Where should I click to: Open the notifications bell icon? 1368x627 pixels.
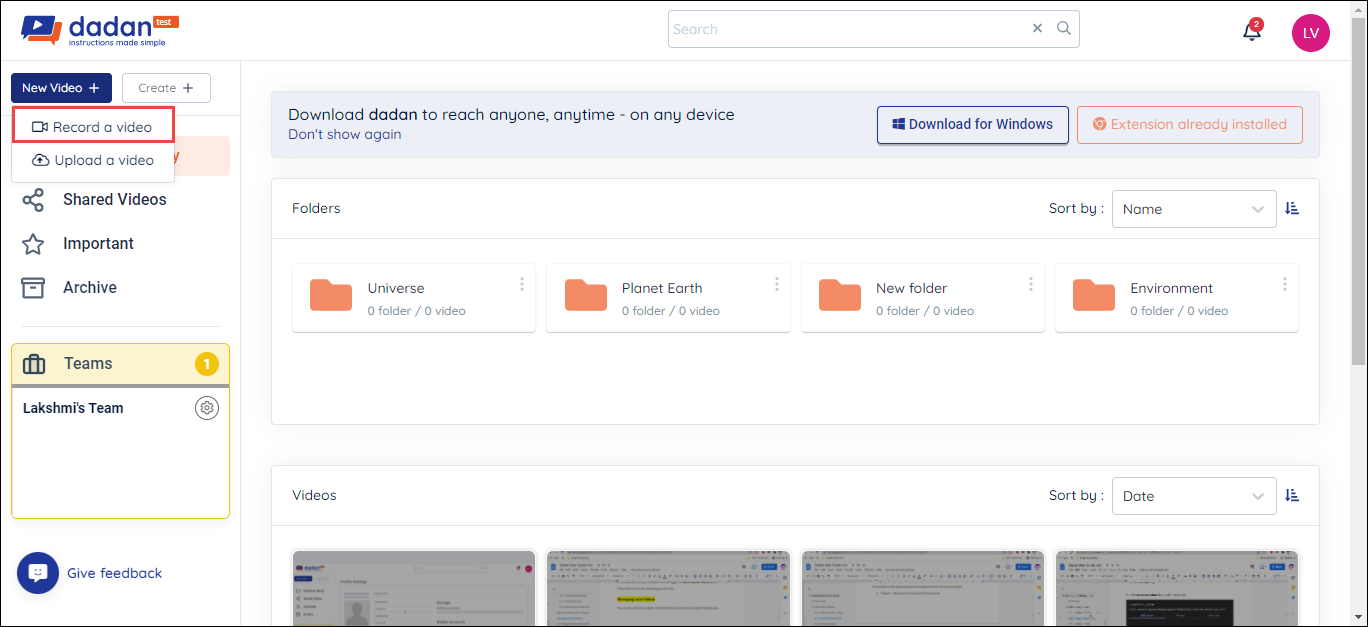click(1251, 31)
